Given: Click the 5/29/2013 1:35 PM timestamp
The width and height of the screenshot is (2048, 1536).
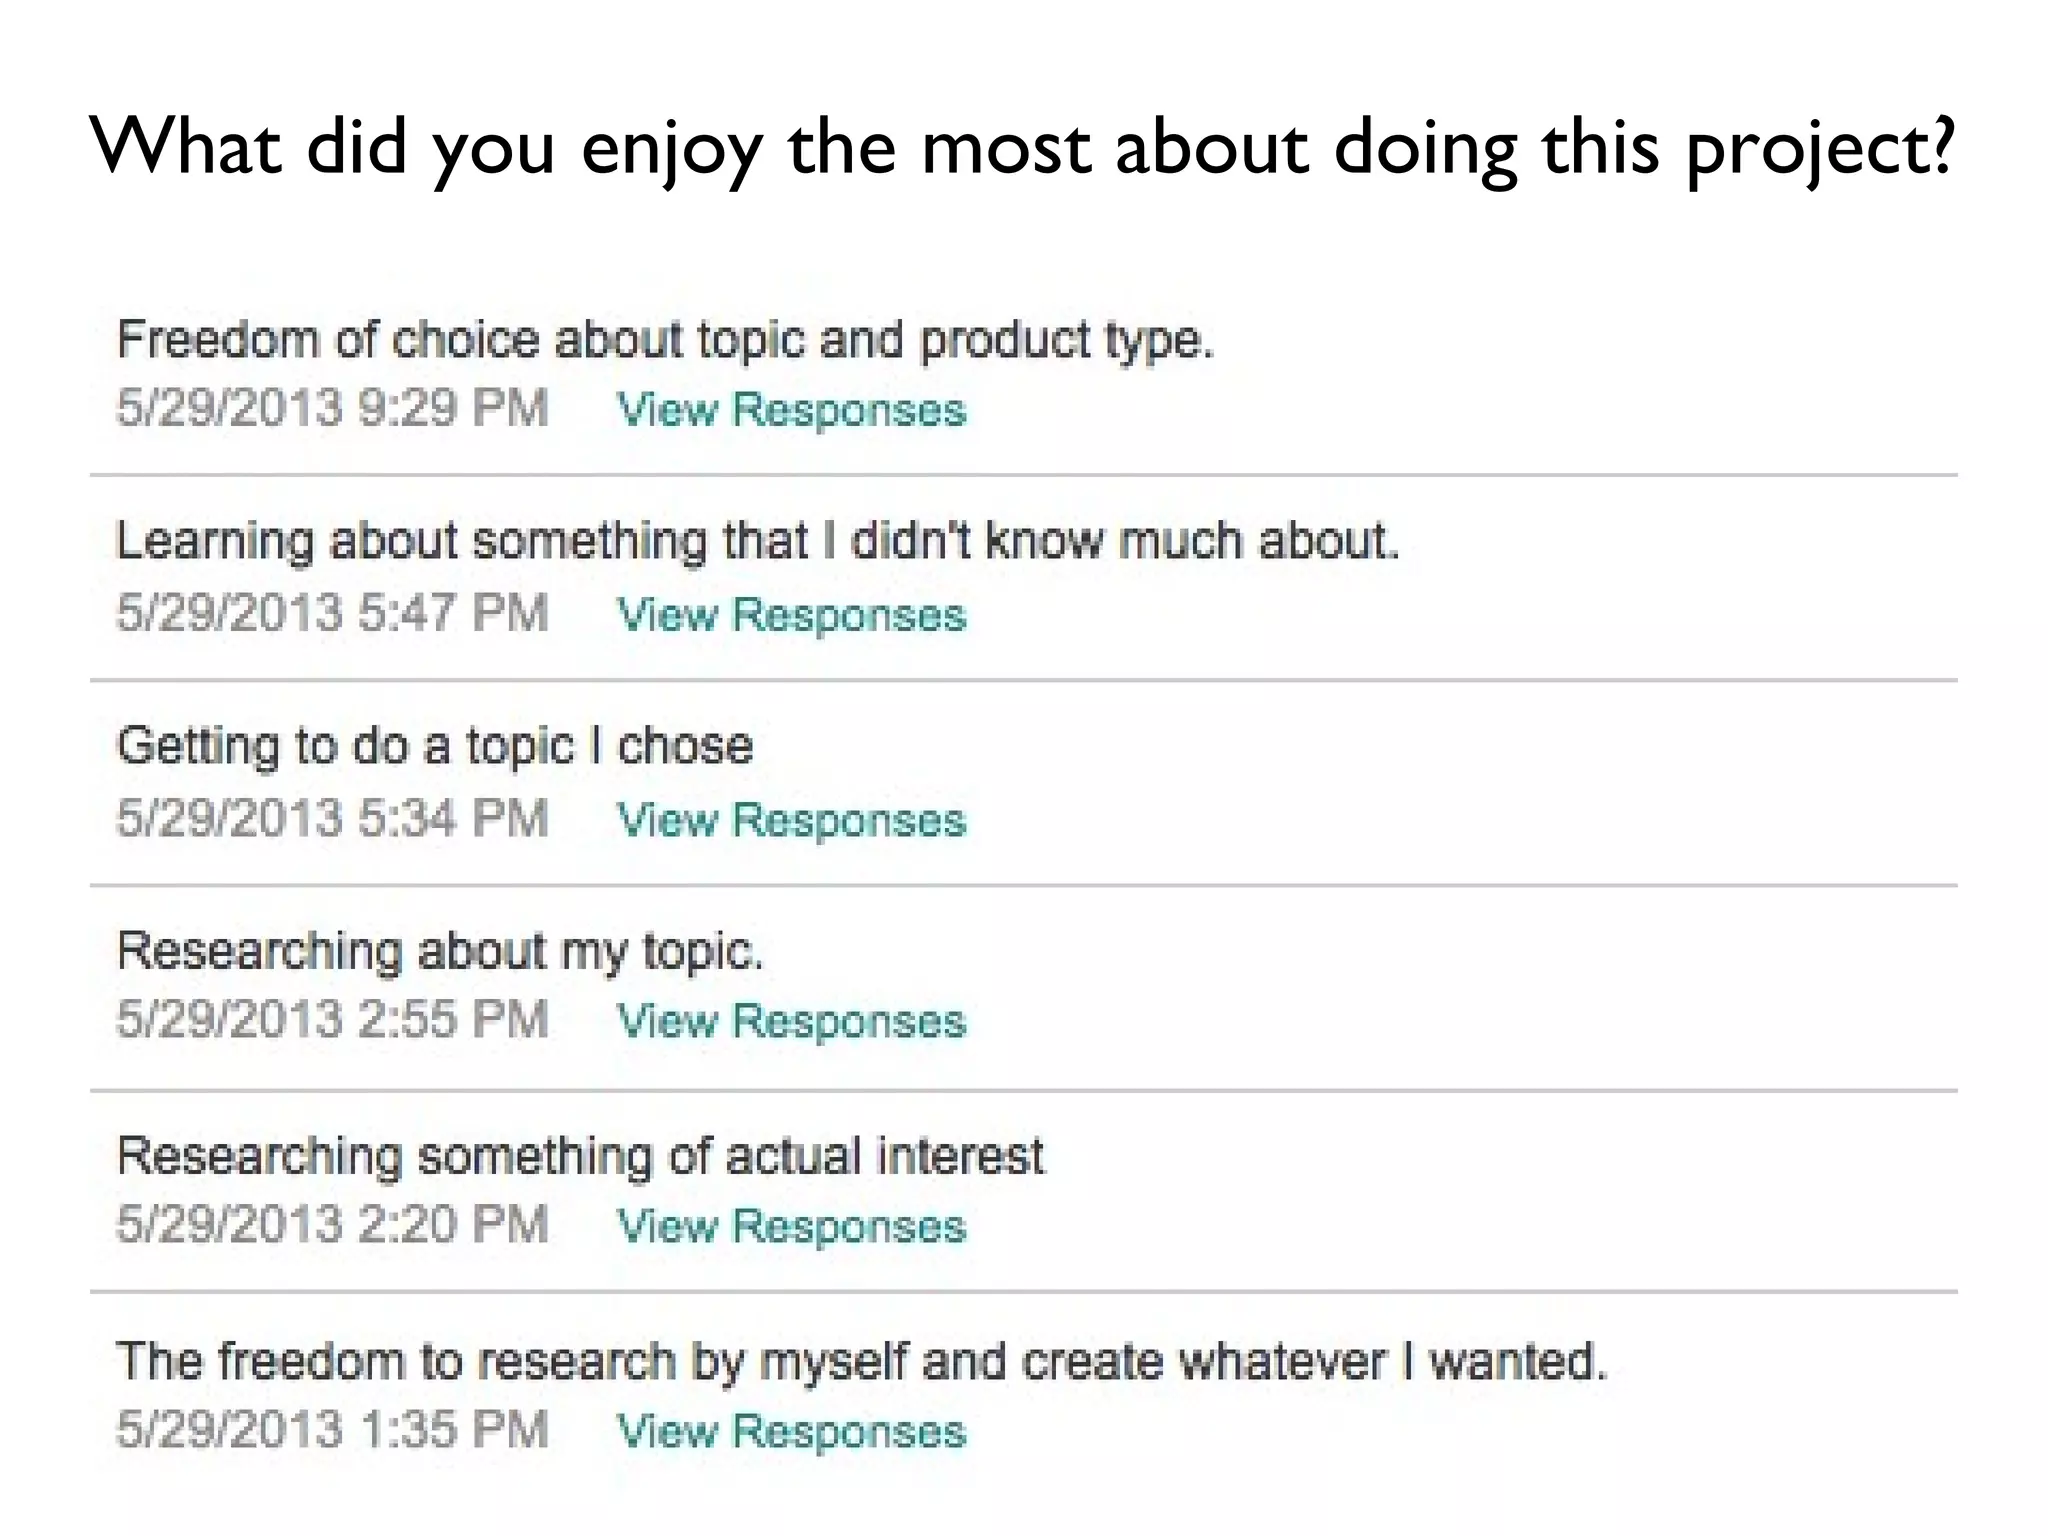Looking at the screenshot, I should pos(332,1430).
